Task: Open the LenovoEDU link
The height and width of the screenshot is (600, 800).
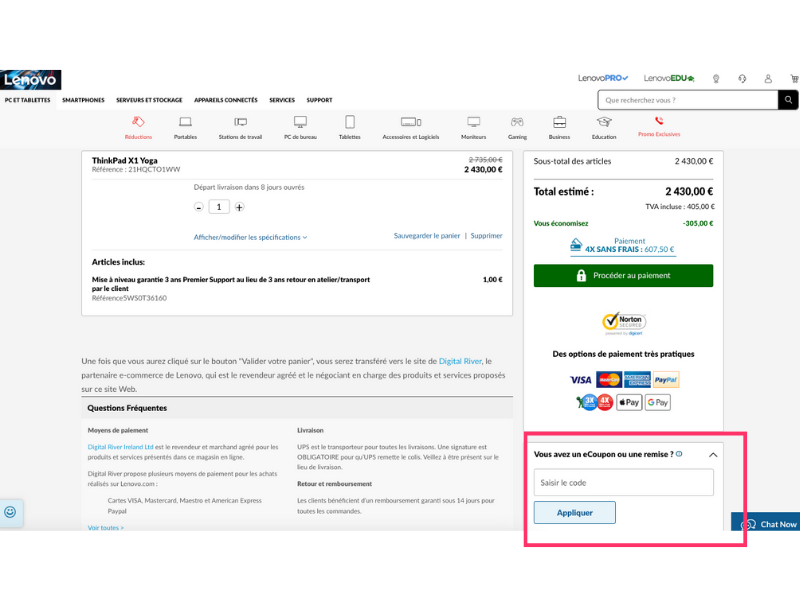Action: pyautogui.click(x=669, y=78)
